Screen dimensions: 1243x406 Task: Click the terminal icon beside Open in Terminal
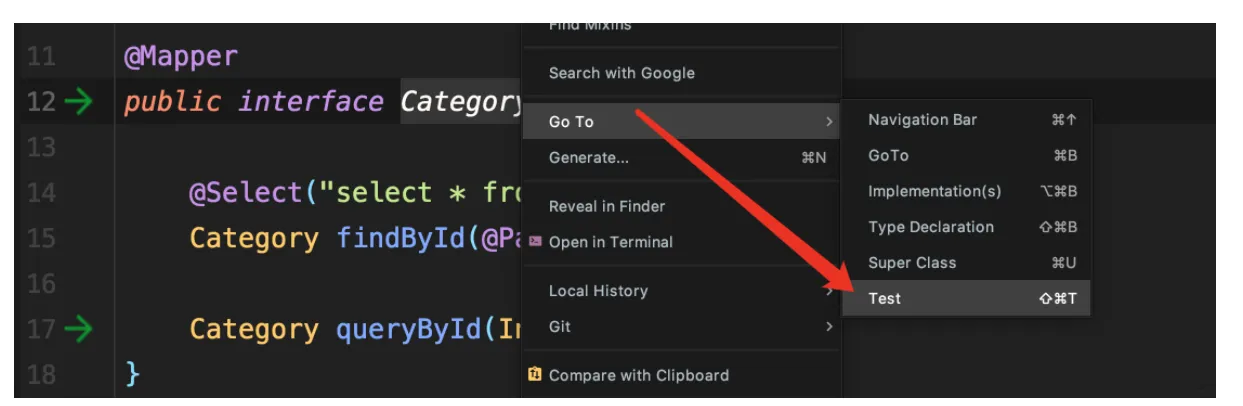click(x=535, y=242)
